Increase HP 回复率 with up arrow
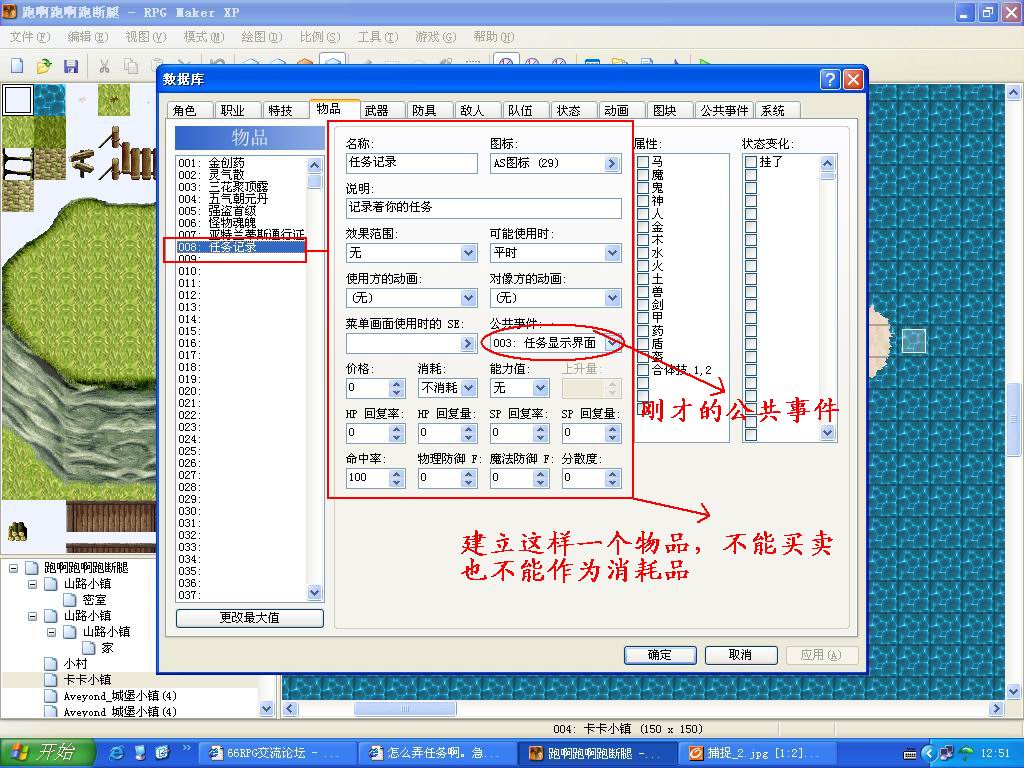The image size is (1024, 768). [x=396, y=429]
